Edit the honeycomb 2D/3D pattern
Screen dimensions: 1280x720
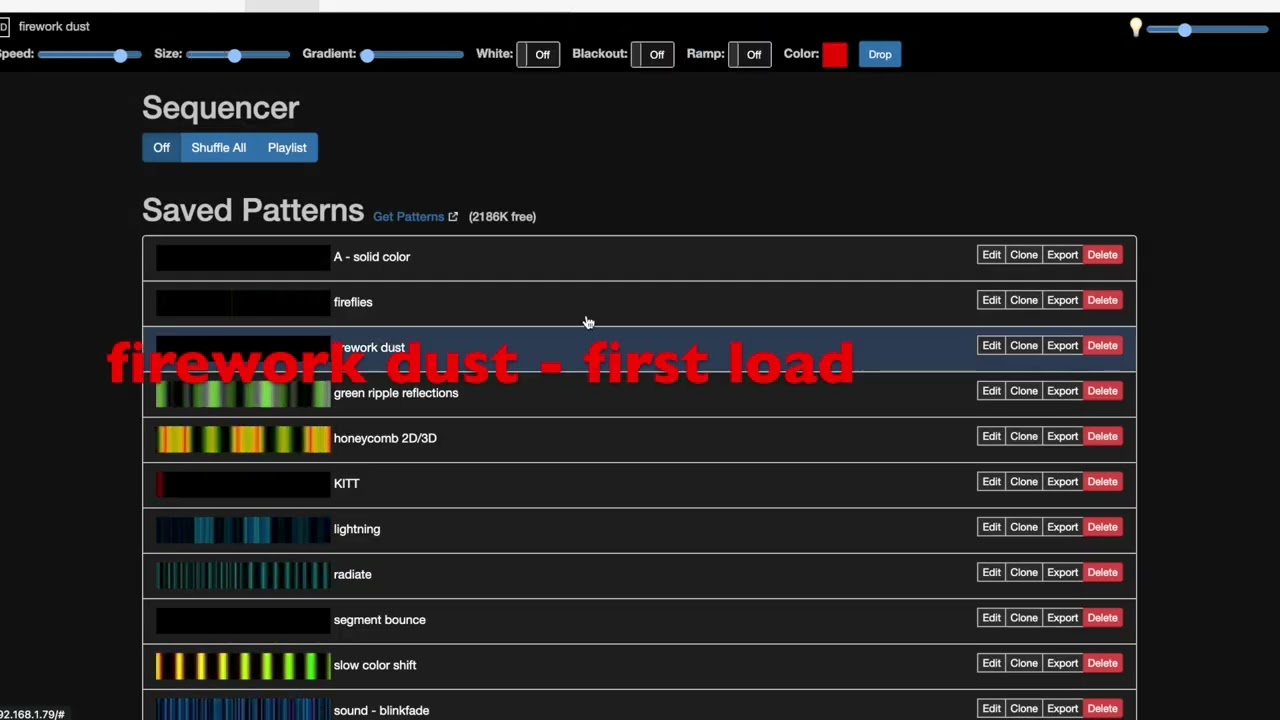click(x=991, y=436)
